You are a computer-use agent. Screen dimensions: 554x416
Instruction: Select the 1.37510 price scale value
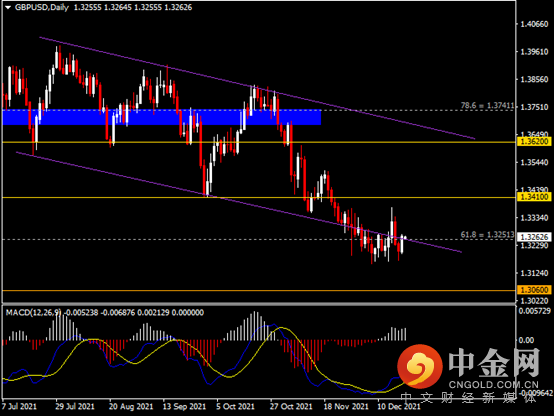[x=535, y=107]
